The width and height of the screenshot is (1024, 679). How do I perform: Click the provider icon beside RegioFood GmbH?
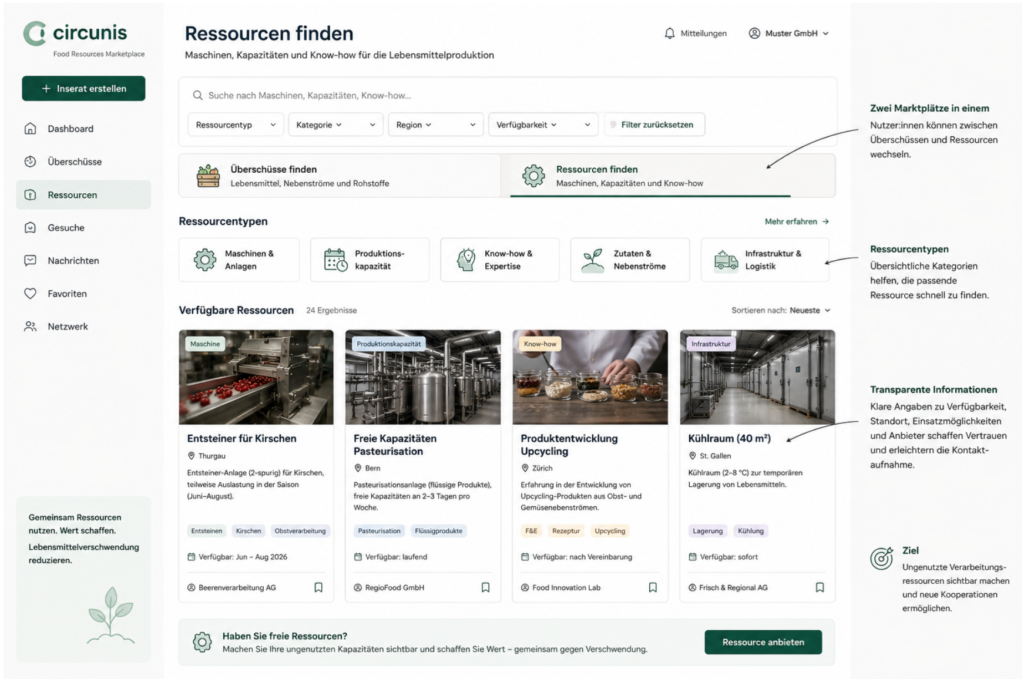pyautogui.click(x=358, y=588)
